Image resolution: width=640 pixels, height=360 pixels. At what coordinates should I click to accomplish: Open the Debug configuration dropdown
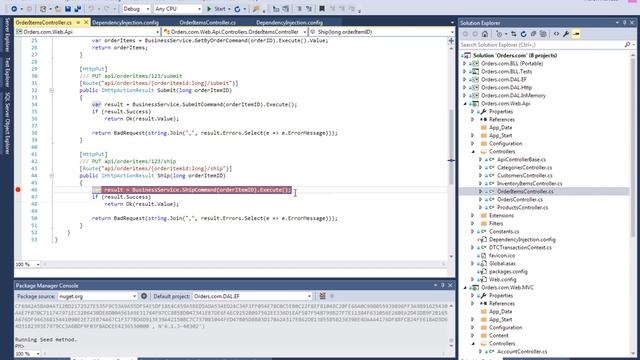click(136, 9)
